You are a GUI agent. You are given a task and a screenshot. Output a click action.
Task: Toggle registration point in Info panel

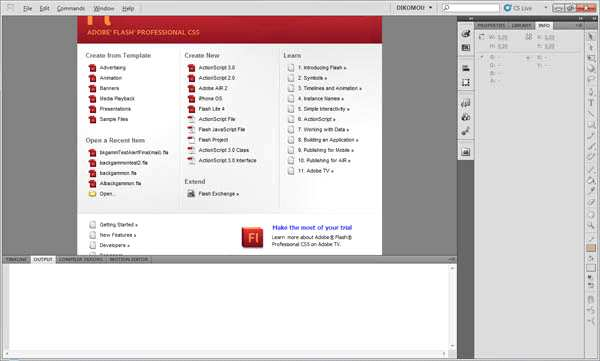[x=529, y=37]
